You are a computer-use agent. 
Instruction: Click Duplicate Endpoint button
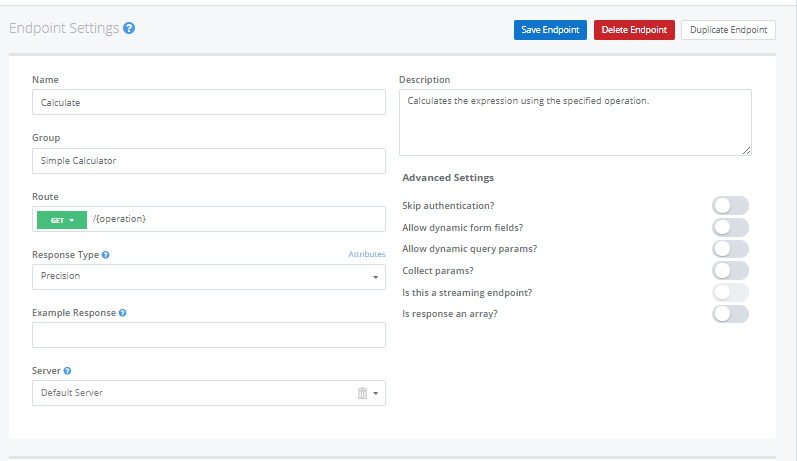coord(728,30)
